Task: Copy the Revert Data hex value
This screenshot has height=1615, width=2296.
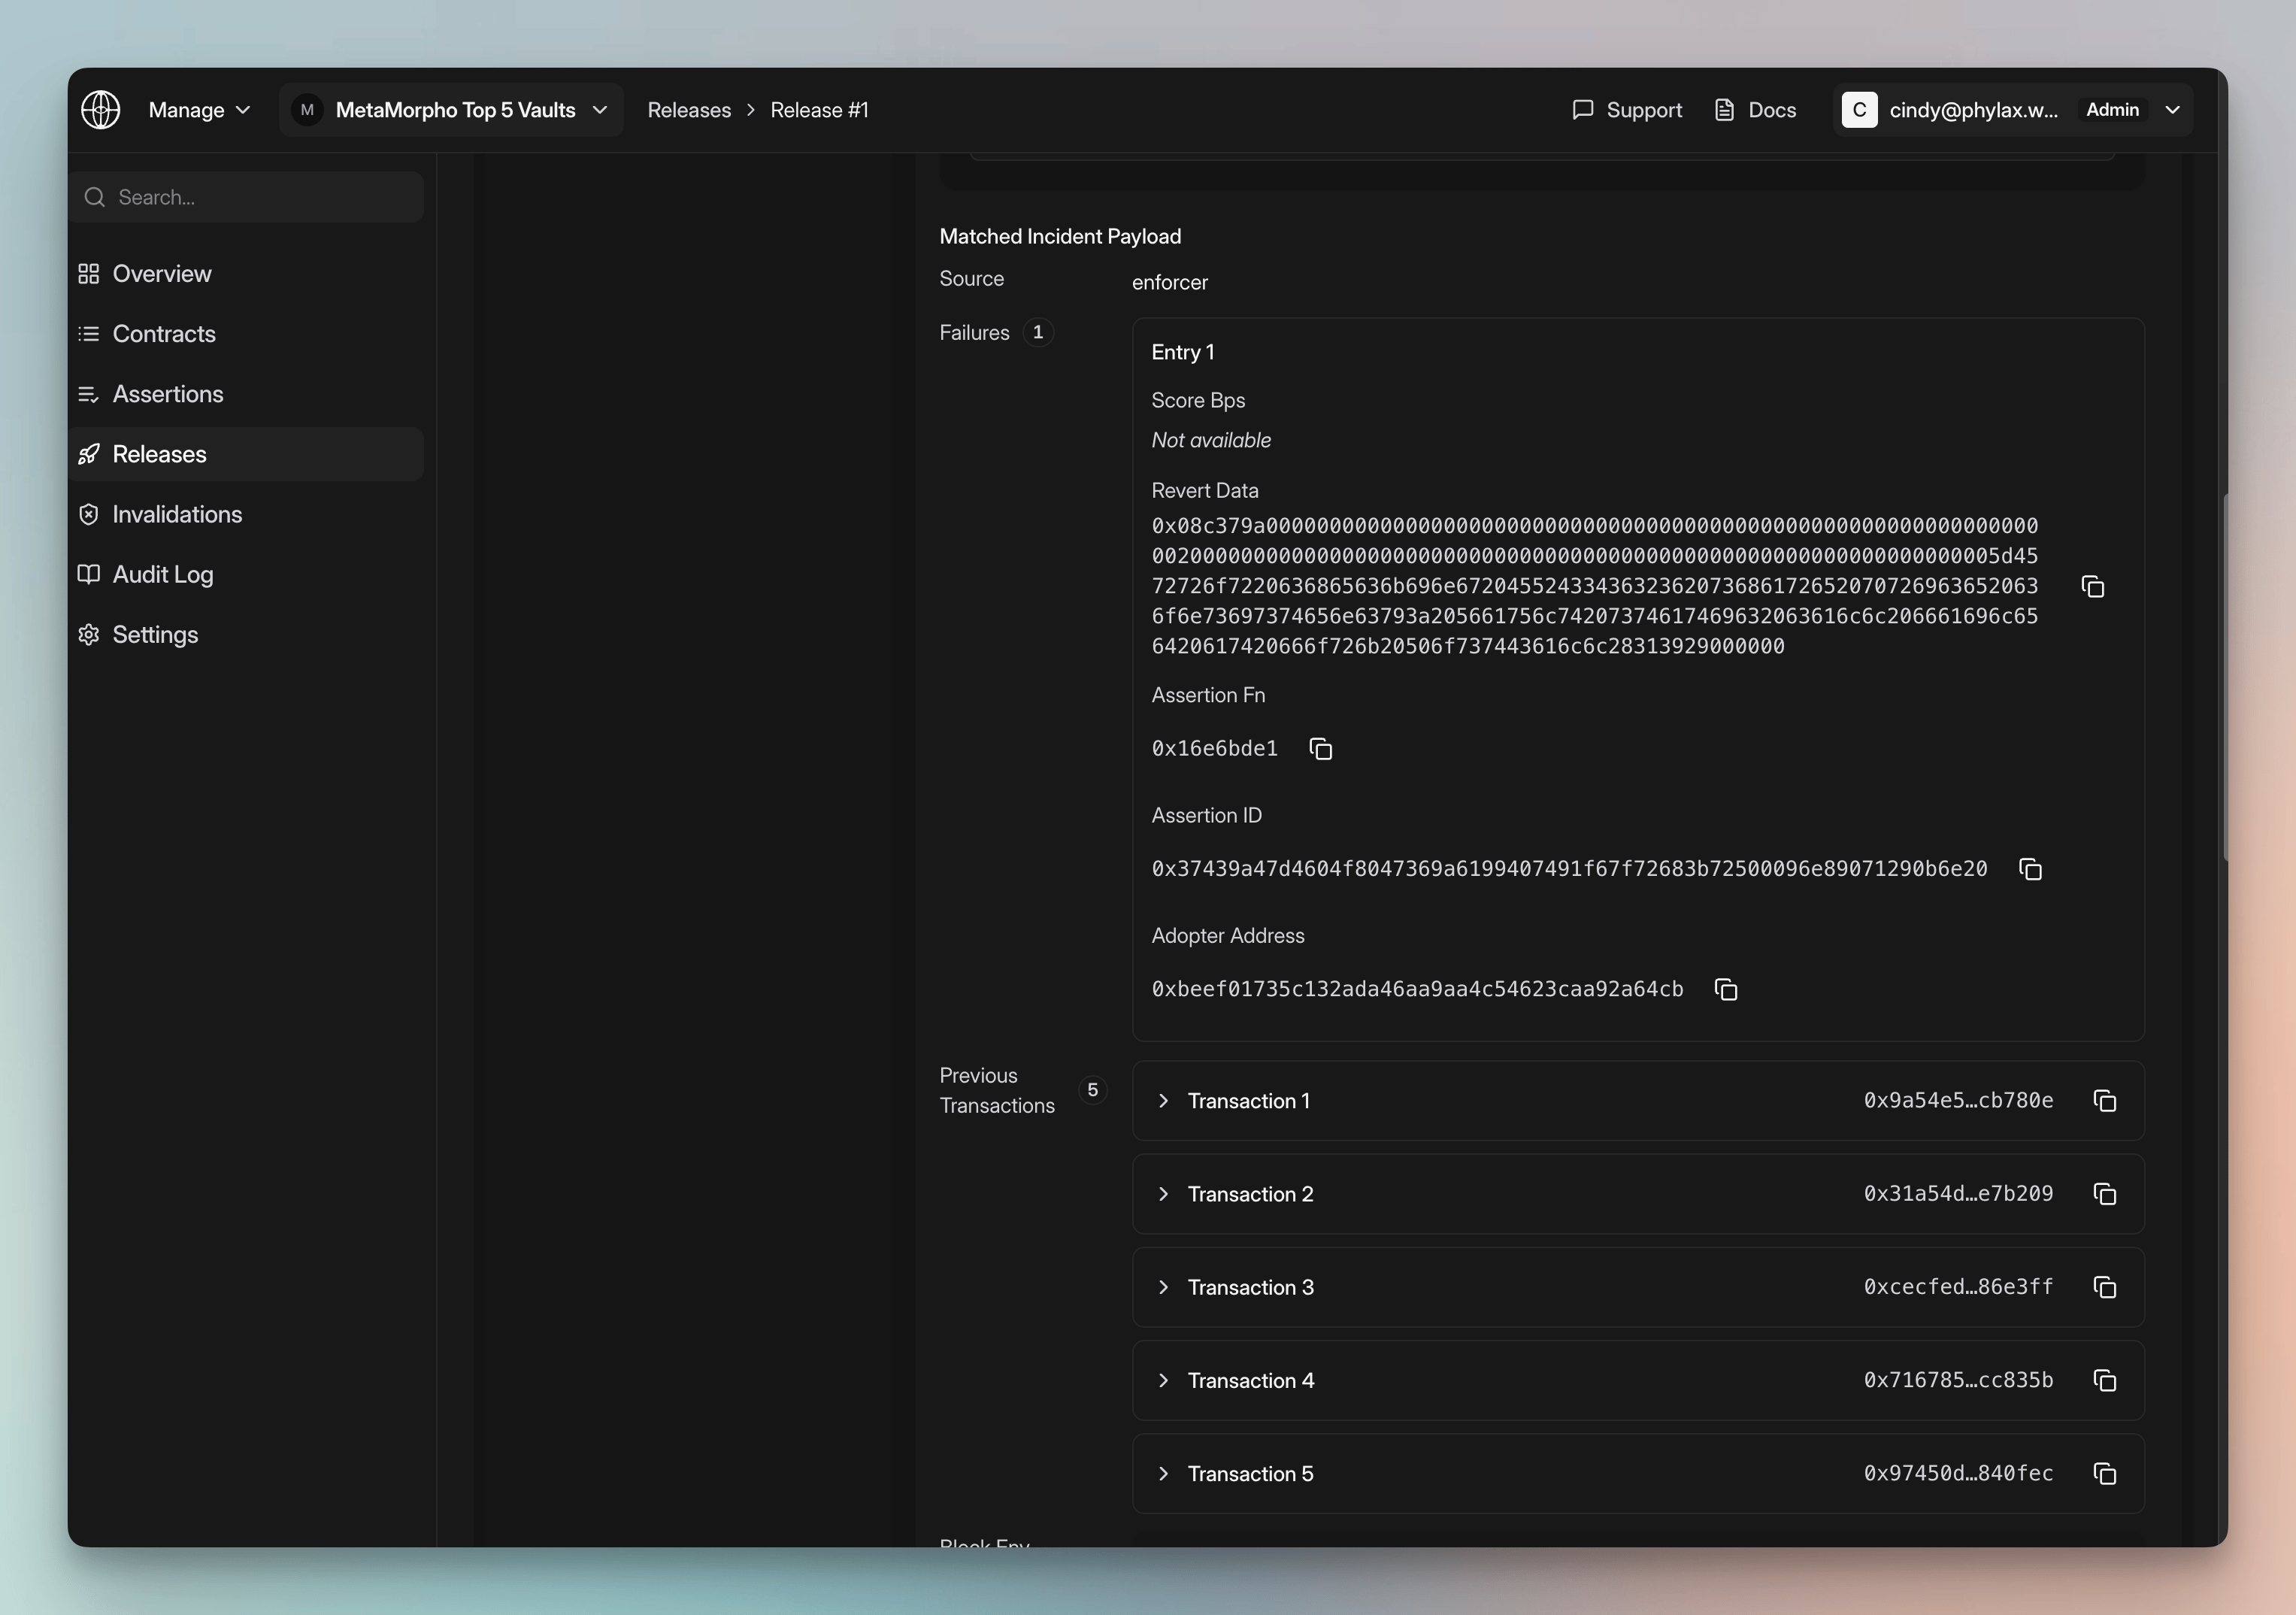Action: [x=2092, y=587]
